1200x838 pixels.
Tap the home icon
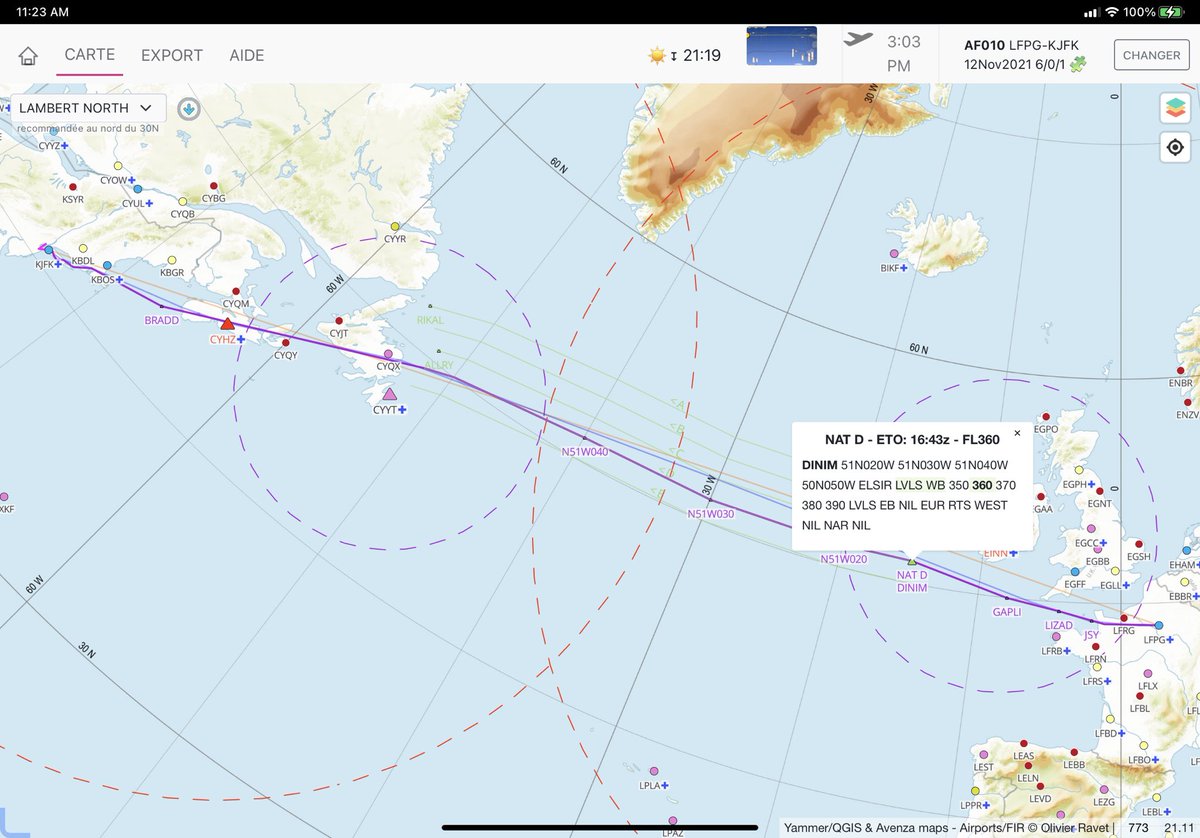click(28, 56)
